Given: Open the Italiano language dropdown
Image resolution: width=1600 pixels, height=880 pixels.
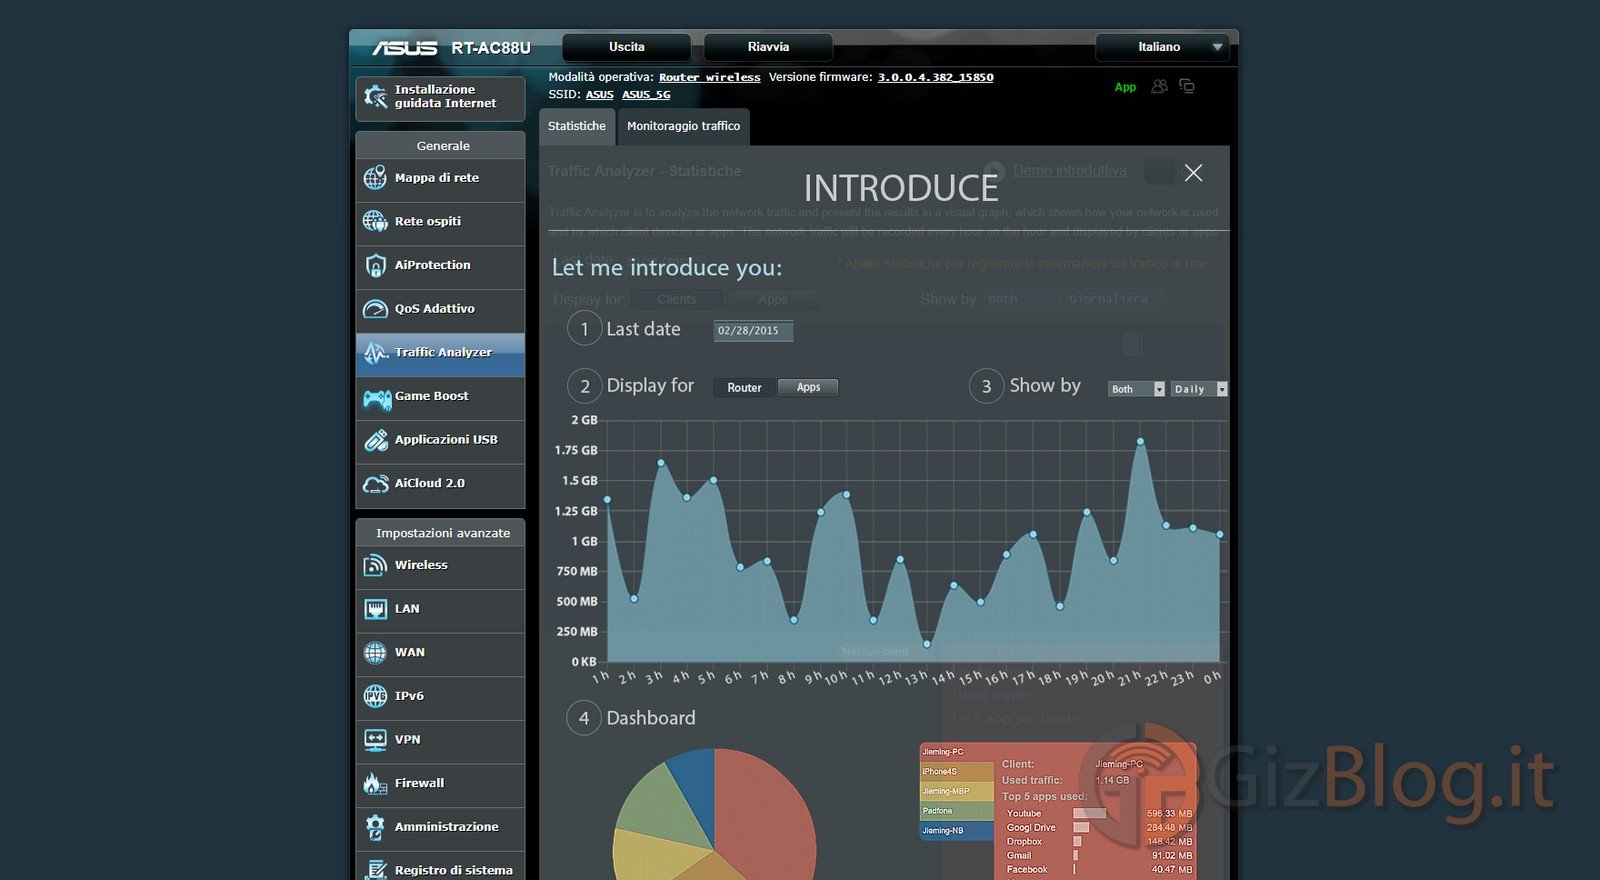Looking at the screenshot, I should point(1162,47).
